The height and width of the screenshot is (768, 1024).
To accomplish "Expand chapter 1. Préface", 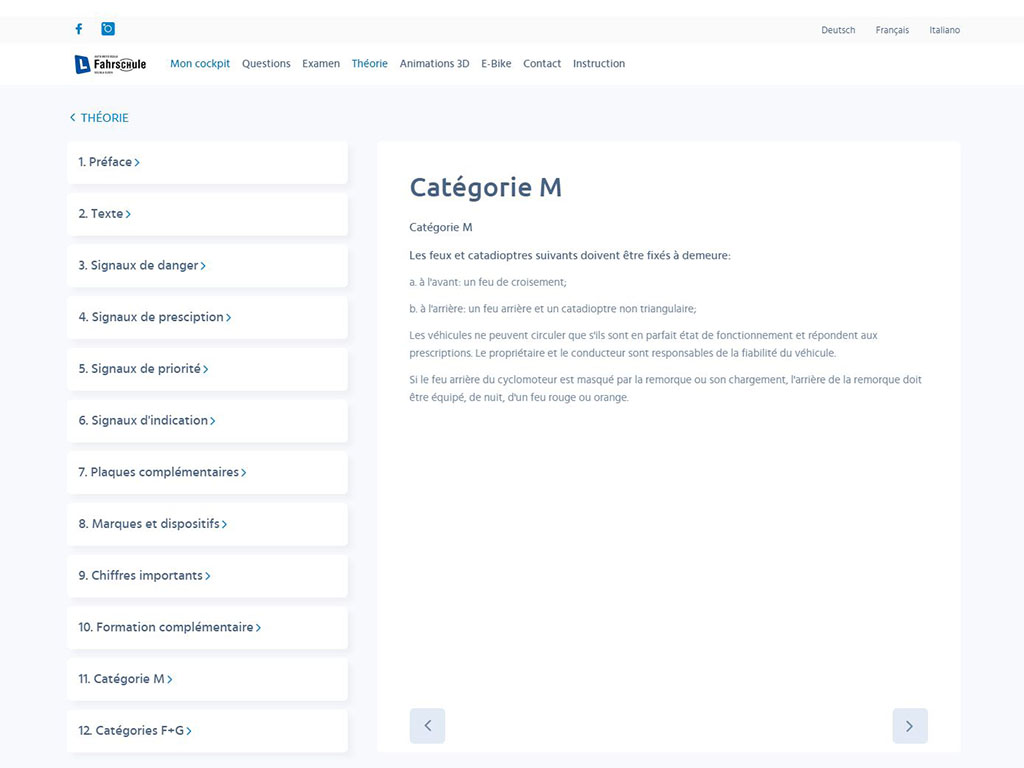I will tap(109, 162).
